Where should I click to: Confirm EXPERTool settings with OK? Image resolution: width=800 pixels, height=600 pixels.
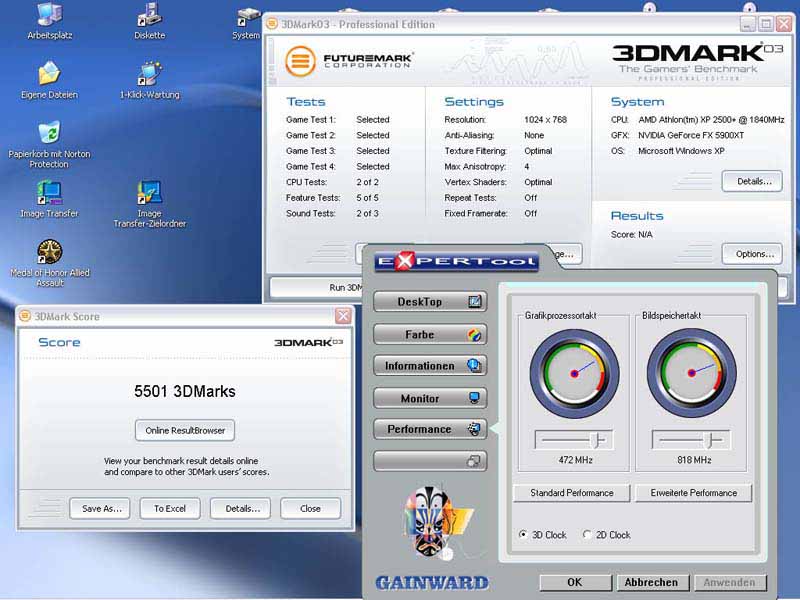click(x=576, y=583)
